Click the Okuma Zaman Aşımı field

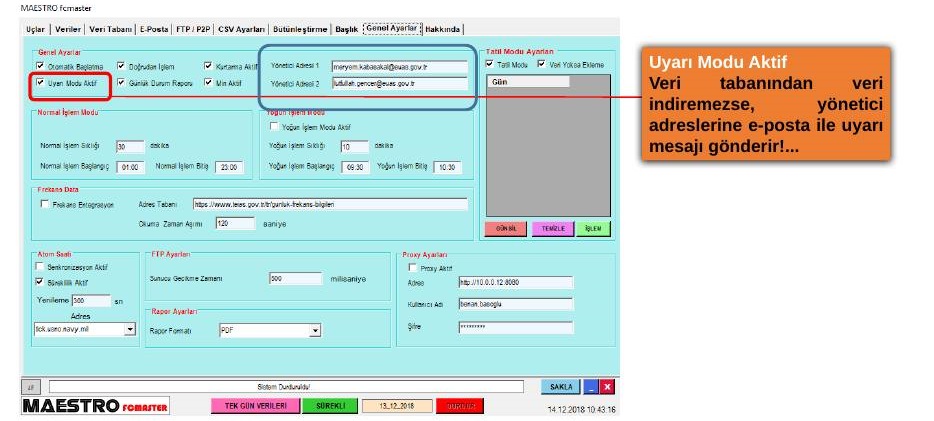235,224
